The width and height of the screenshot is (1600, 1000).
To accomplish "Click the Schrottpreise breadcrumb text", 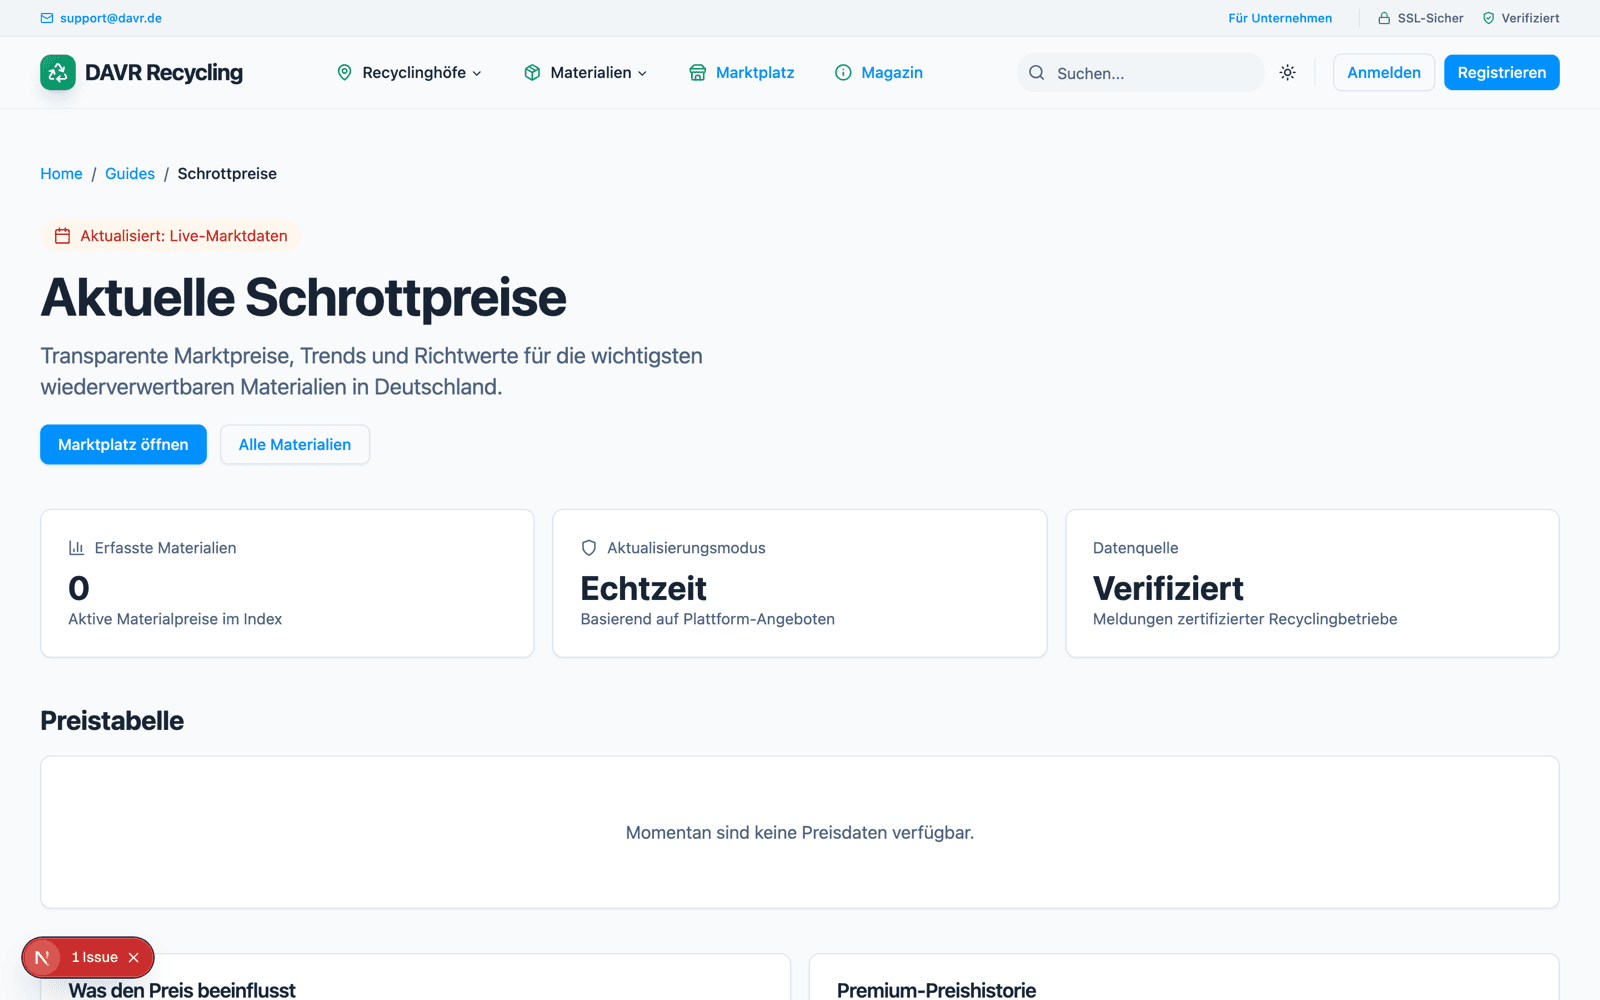I will click(227, 173).
